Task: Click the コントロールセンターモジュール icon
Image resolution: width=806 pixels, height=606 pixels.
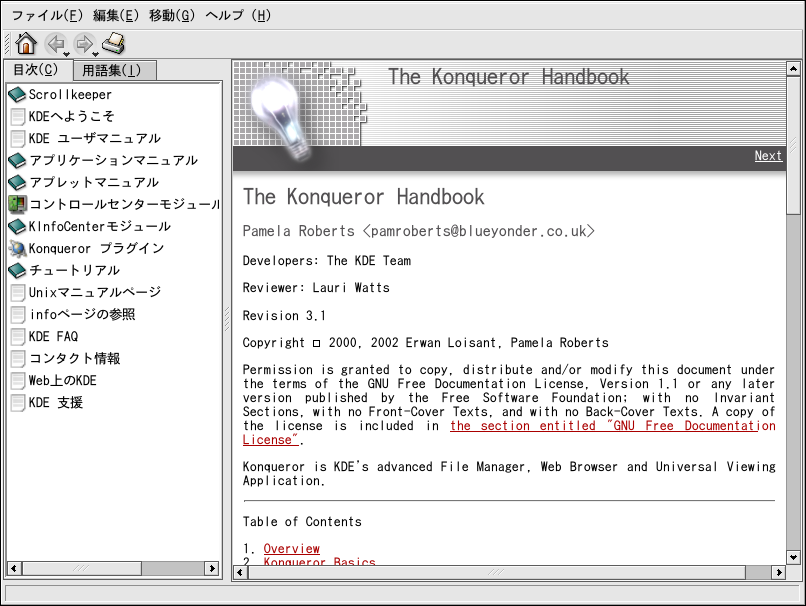Action: [17, 204]
